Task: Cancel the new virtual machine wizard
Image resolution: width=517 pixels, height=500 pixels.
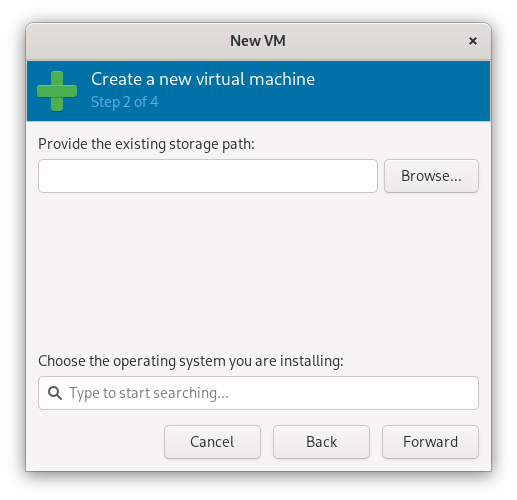Action: (212, 442)
